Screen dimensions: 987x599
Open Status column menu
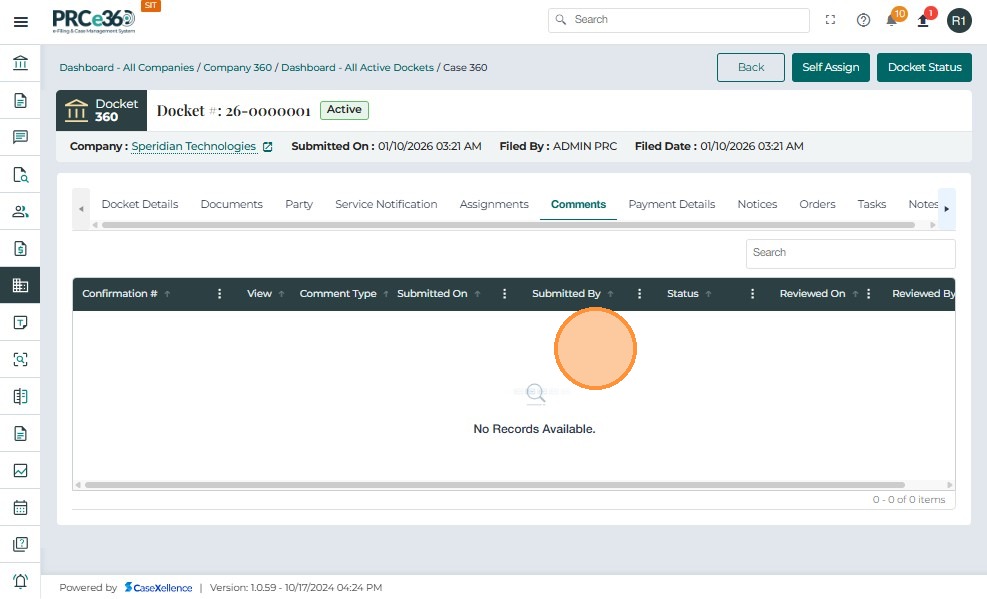[x=752, y=294]
